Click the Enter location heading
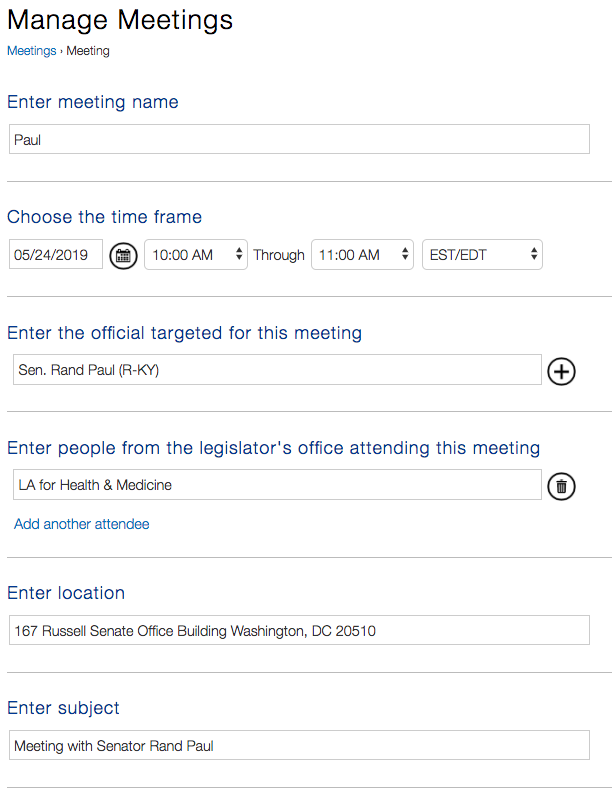616x795 pixels. click(66, 593)
